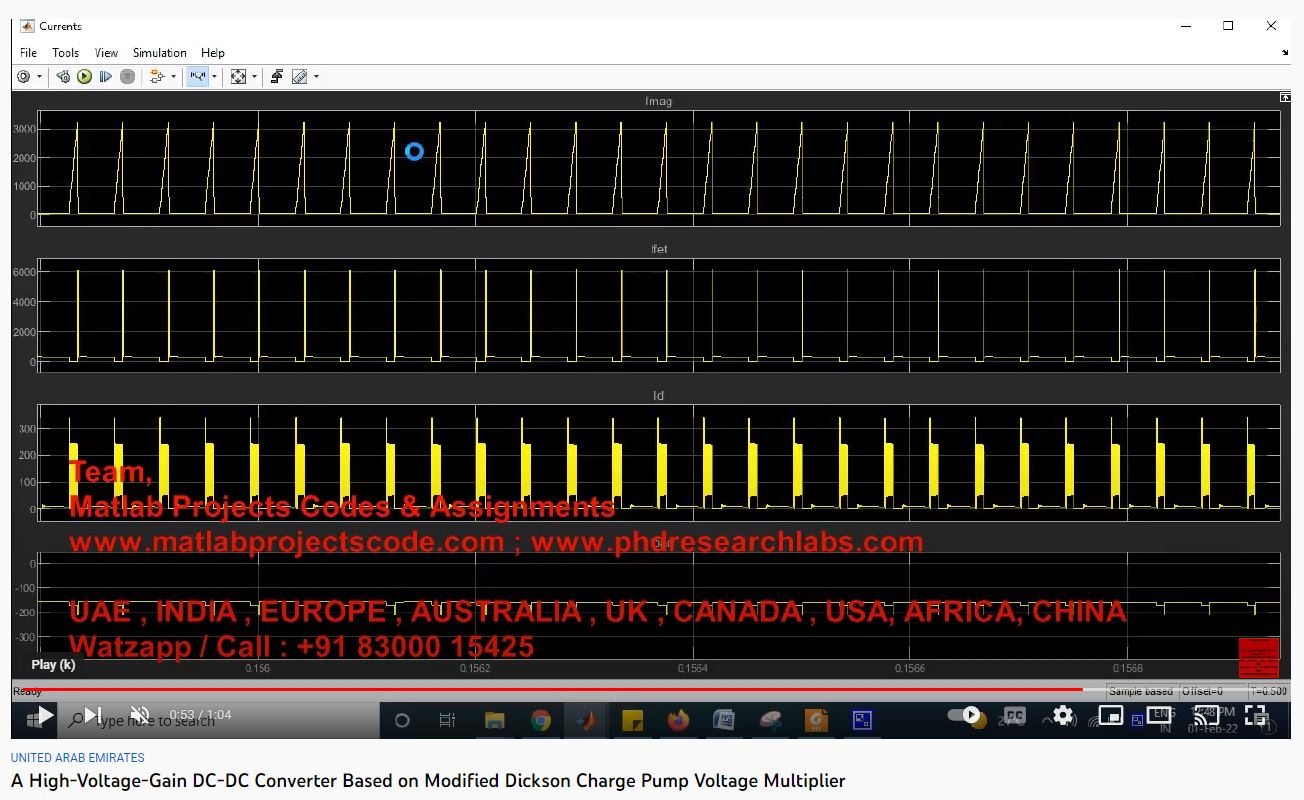Click the Highlight Simulink block icon
The height and width of the screenshot is (800, 1304).
(276, 77)
